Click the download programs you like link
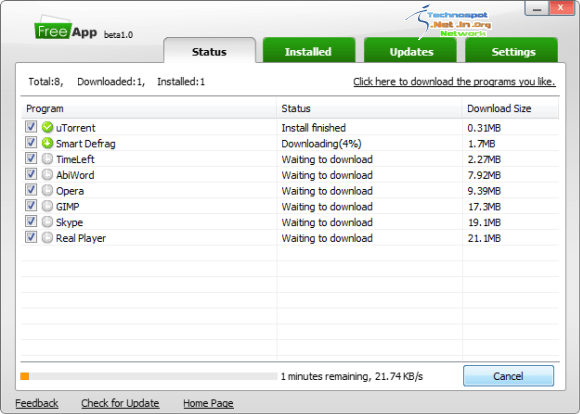The height and width of the screenshot is (414, 580). (x=454, y=82)
